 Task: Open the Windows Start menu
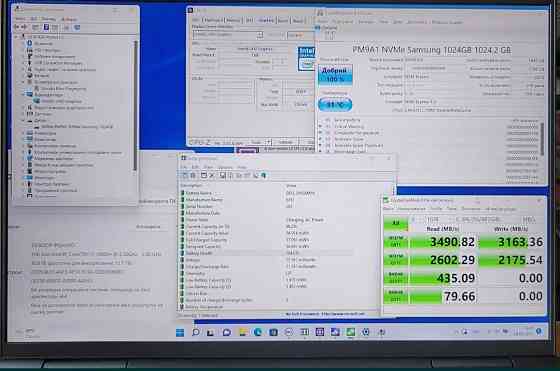click(180, 332)
